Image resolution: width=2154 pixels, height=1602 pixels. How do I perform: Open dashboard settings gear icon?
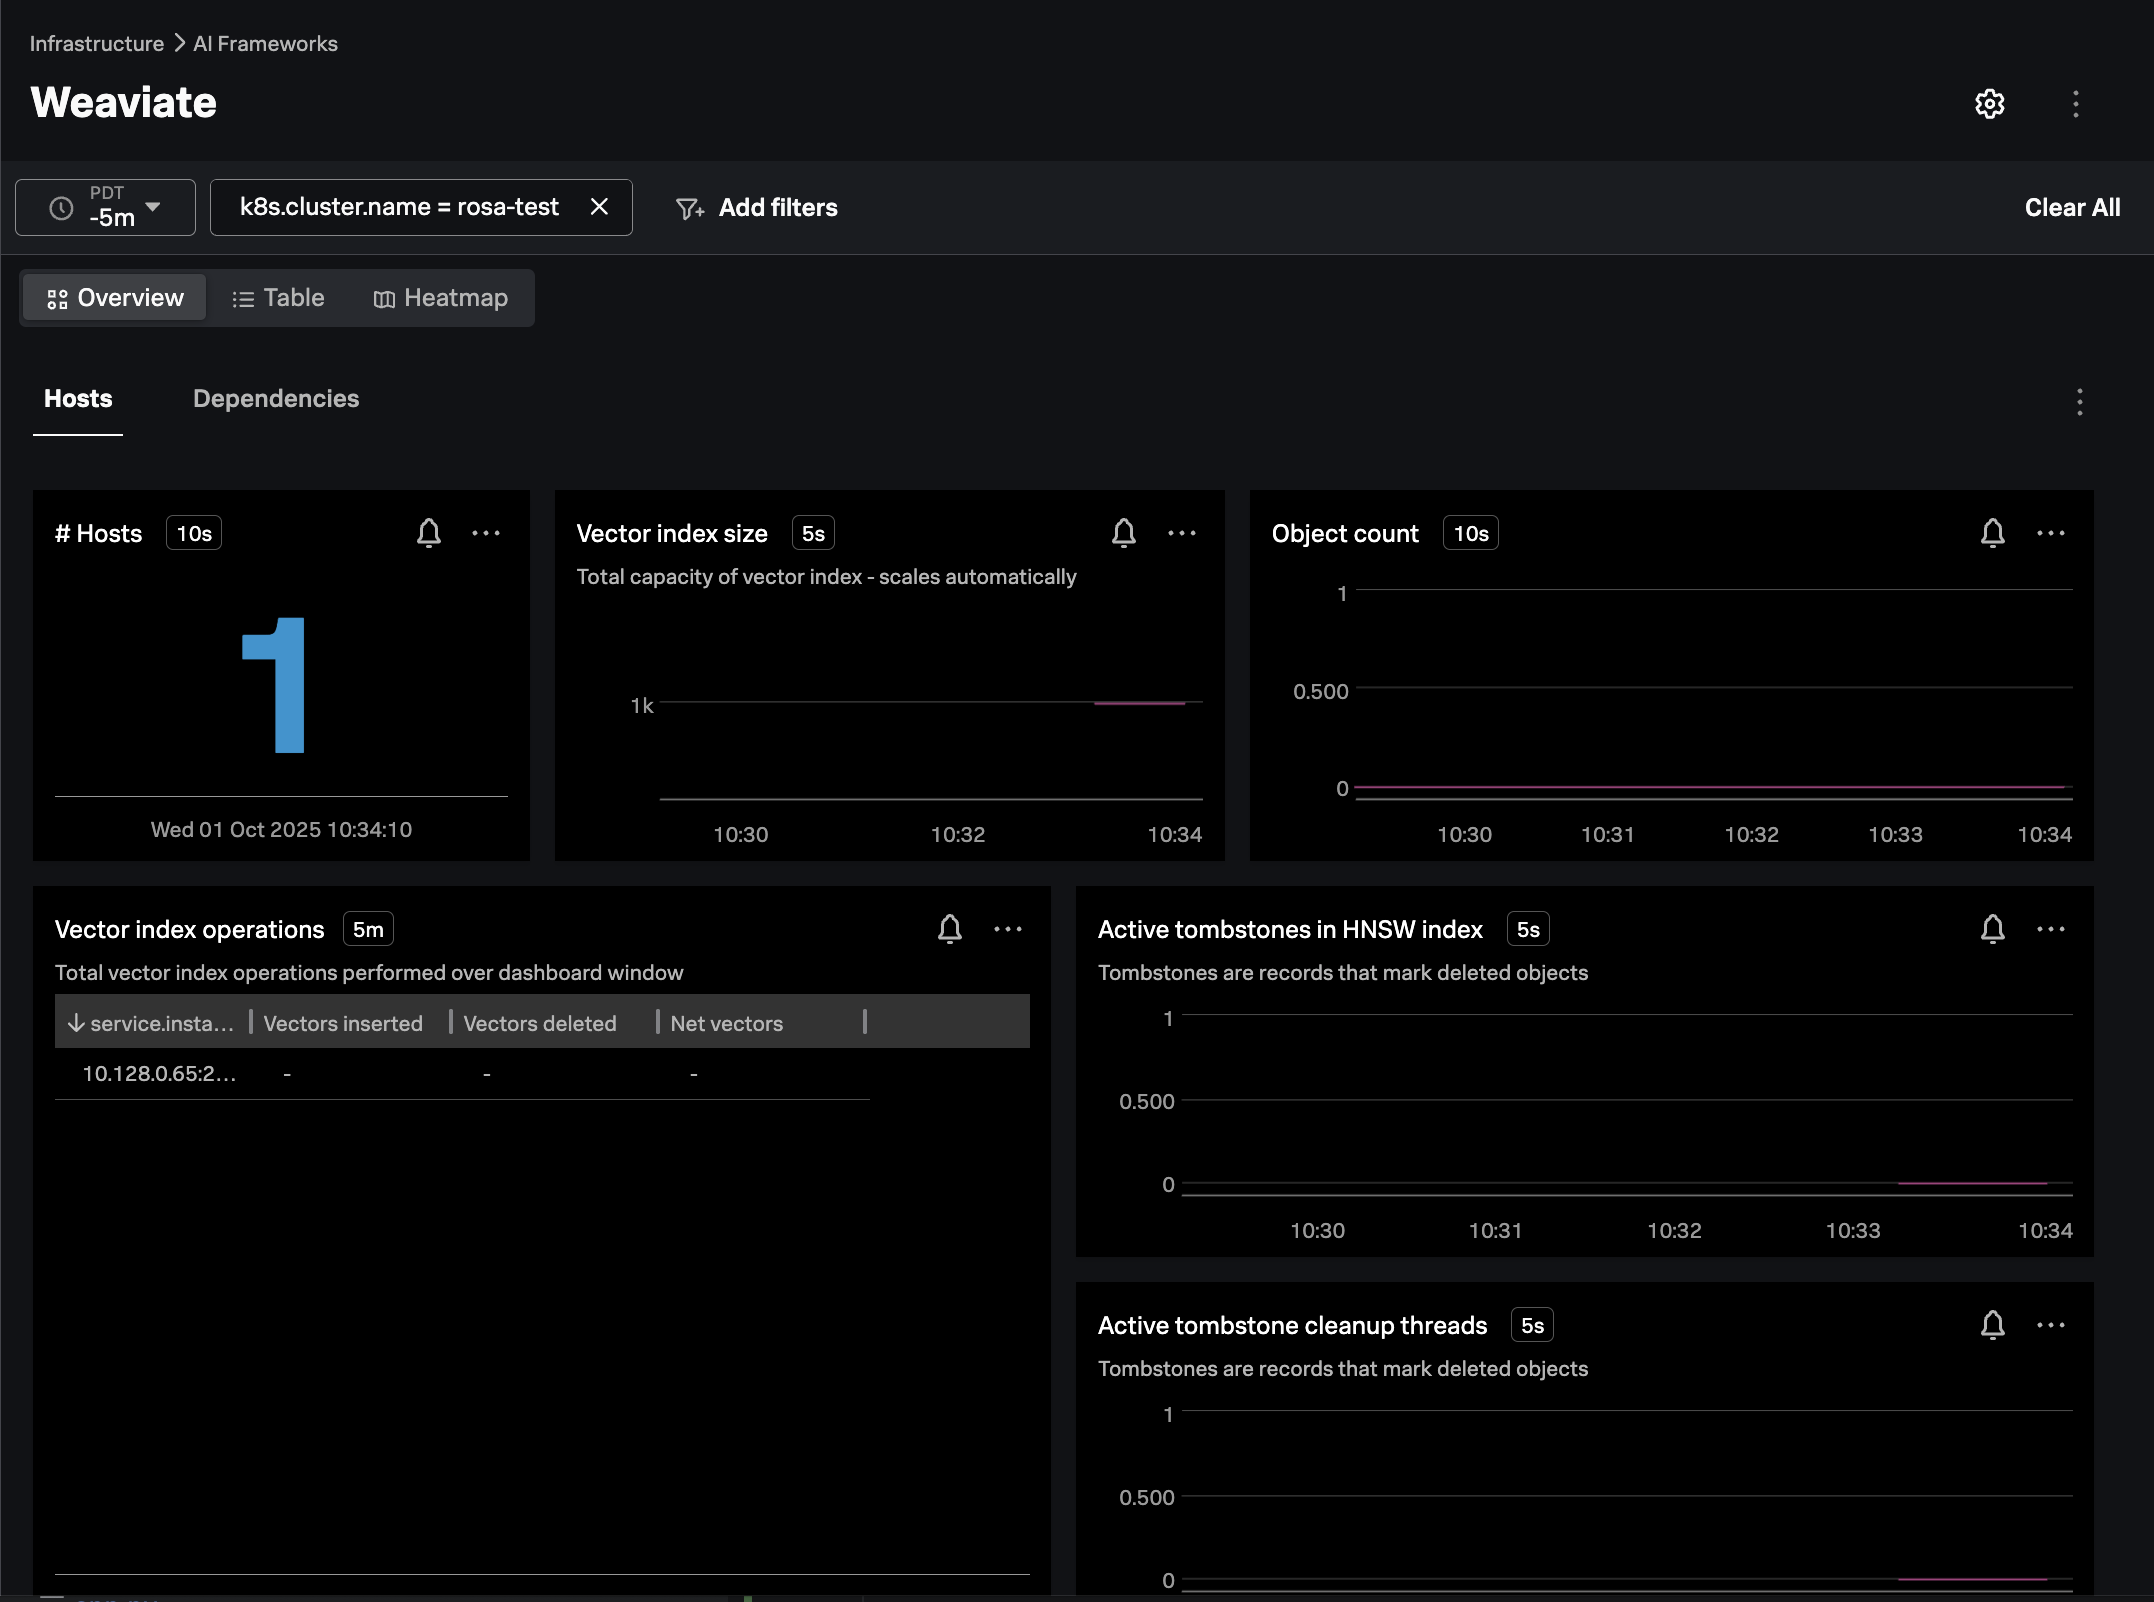[x=1989, y=104]
